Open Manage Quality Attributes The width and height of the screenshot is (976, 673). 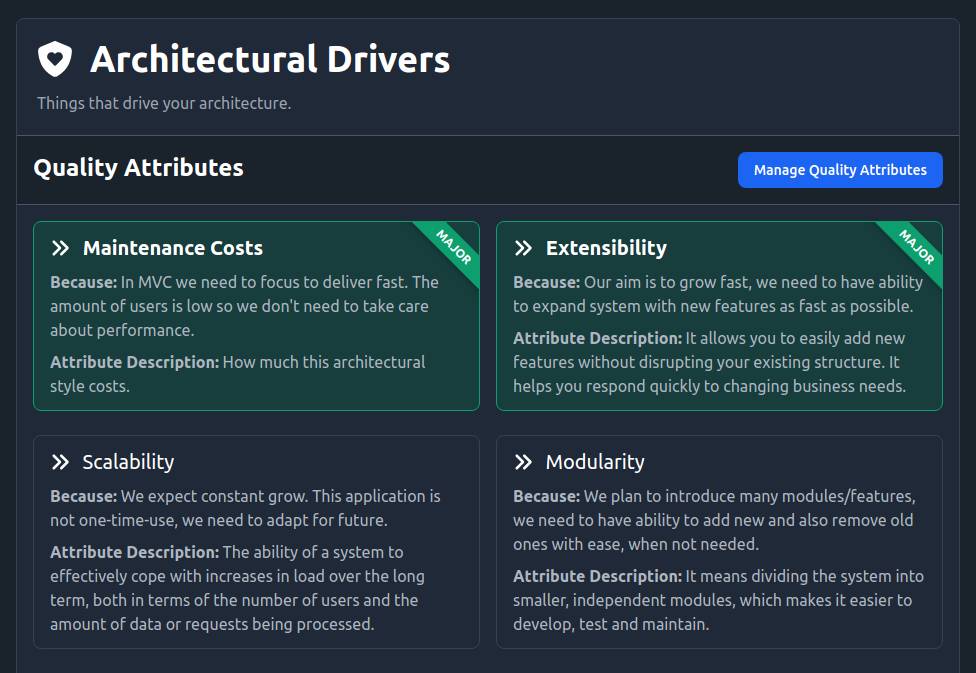pos(840,170)
